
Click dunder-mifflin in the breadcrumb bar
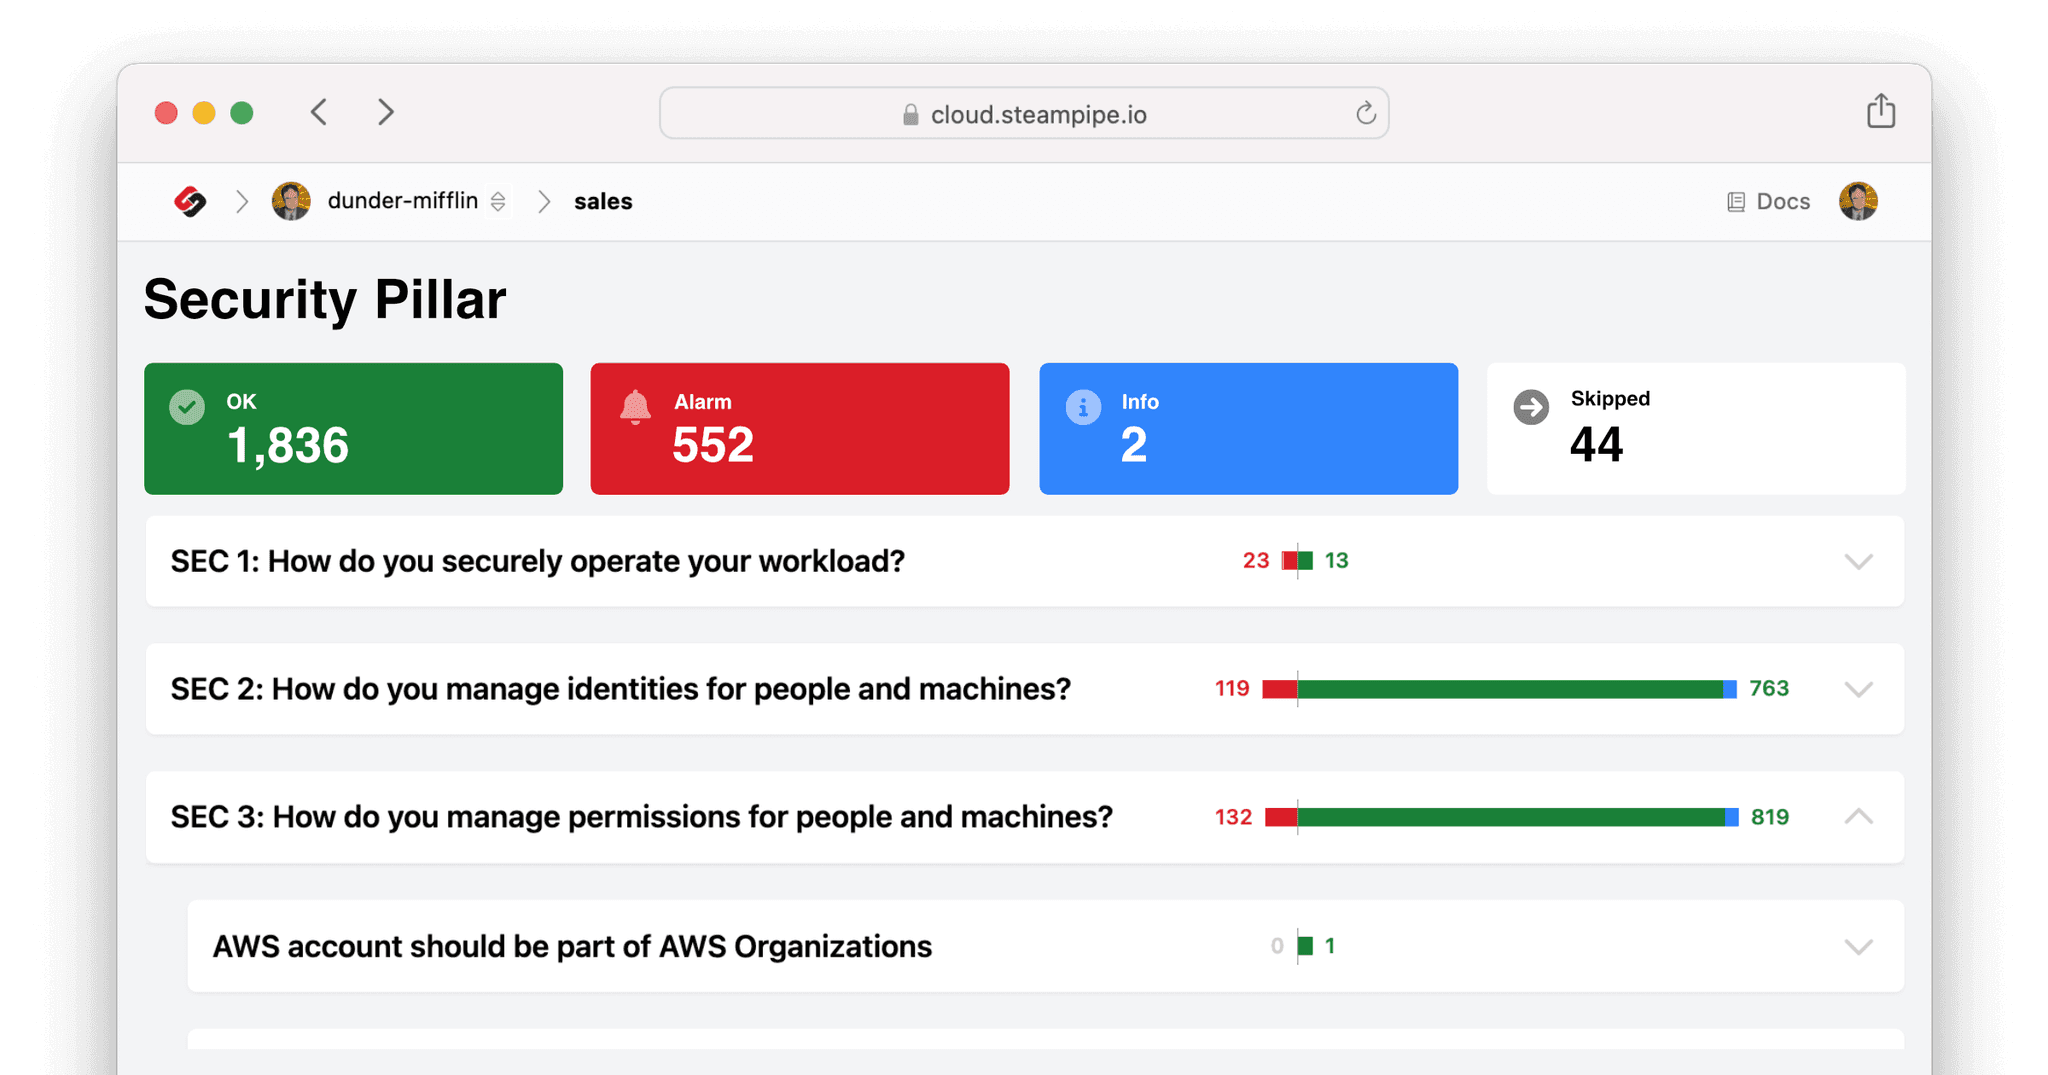(403, 200)
